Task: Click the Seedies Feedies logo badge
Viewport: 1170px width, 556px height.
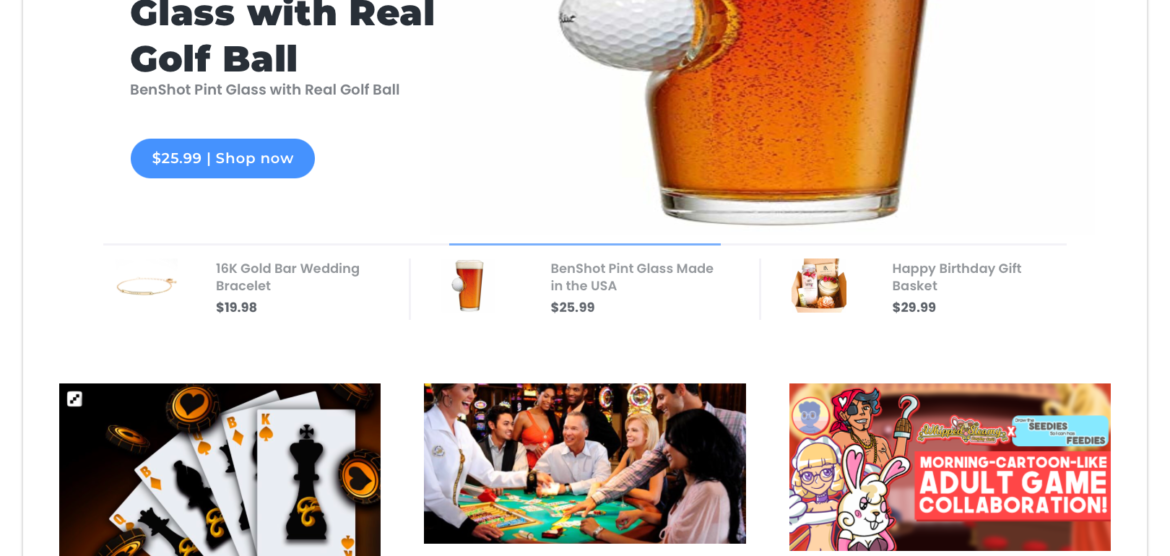Action: [1060, 431]
